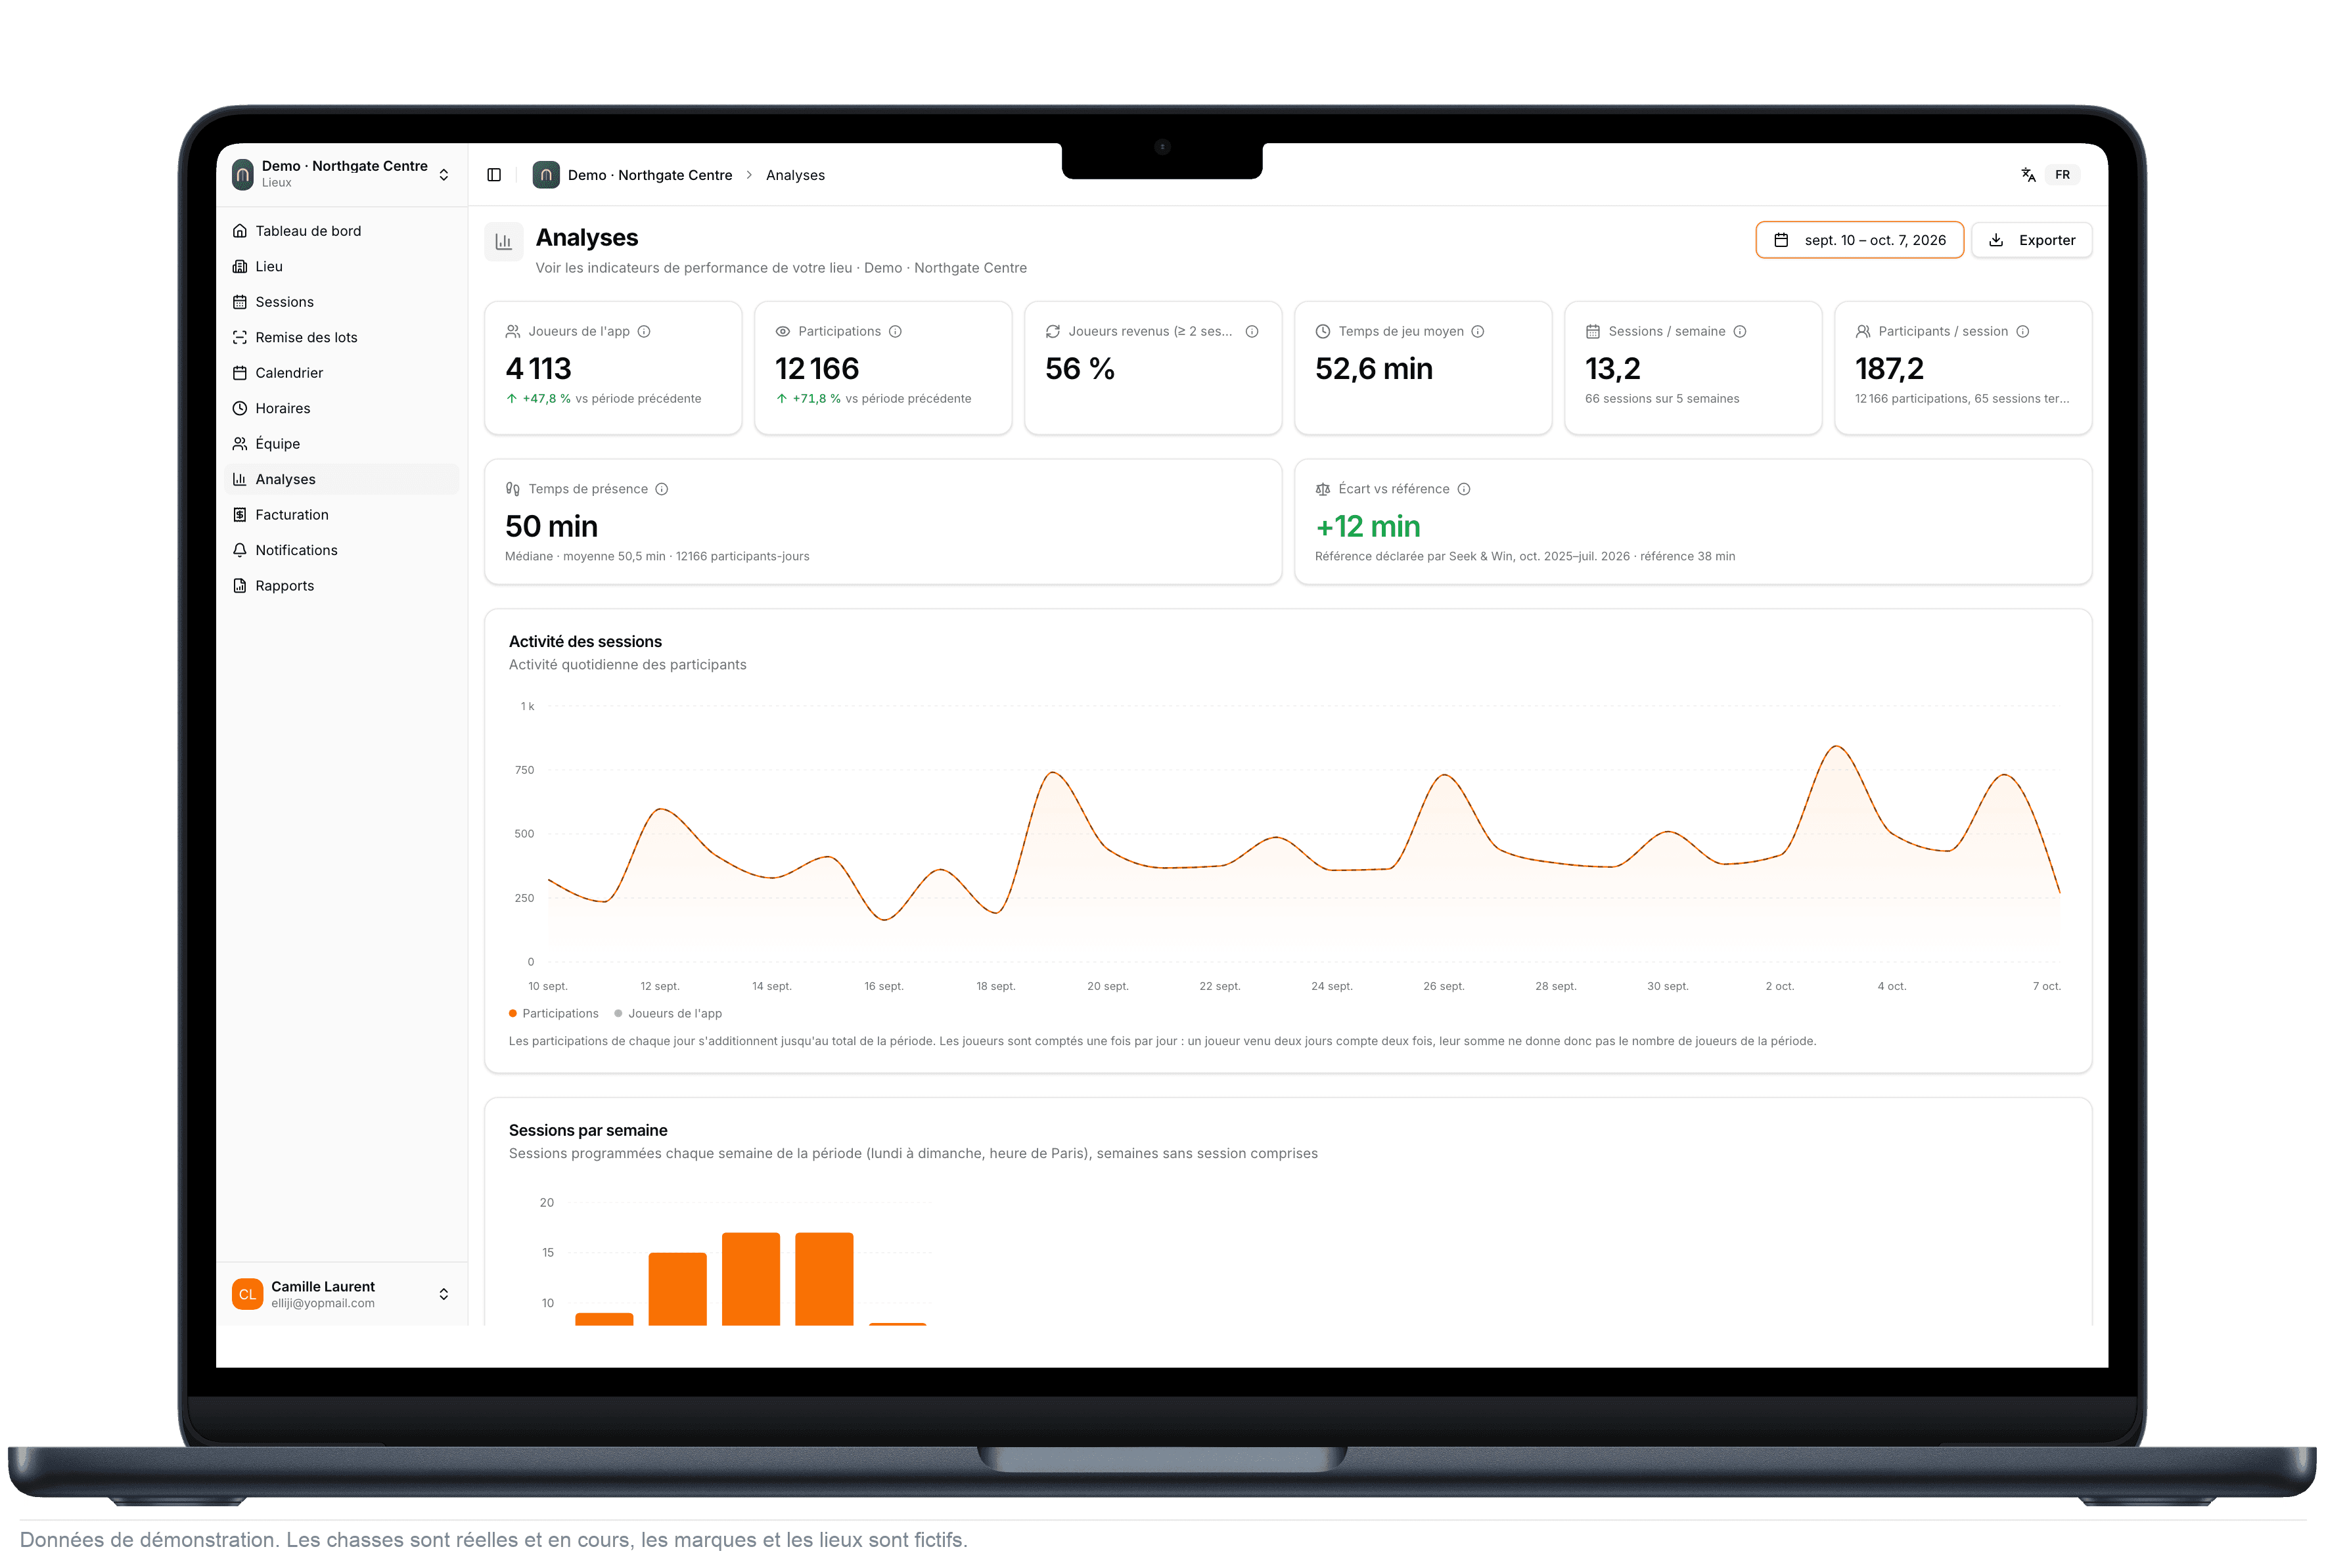
Task: Click the download icon on Exporter
Action: [1995, 240]
